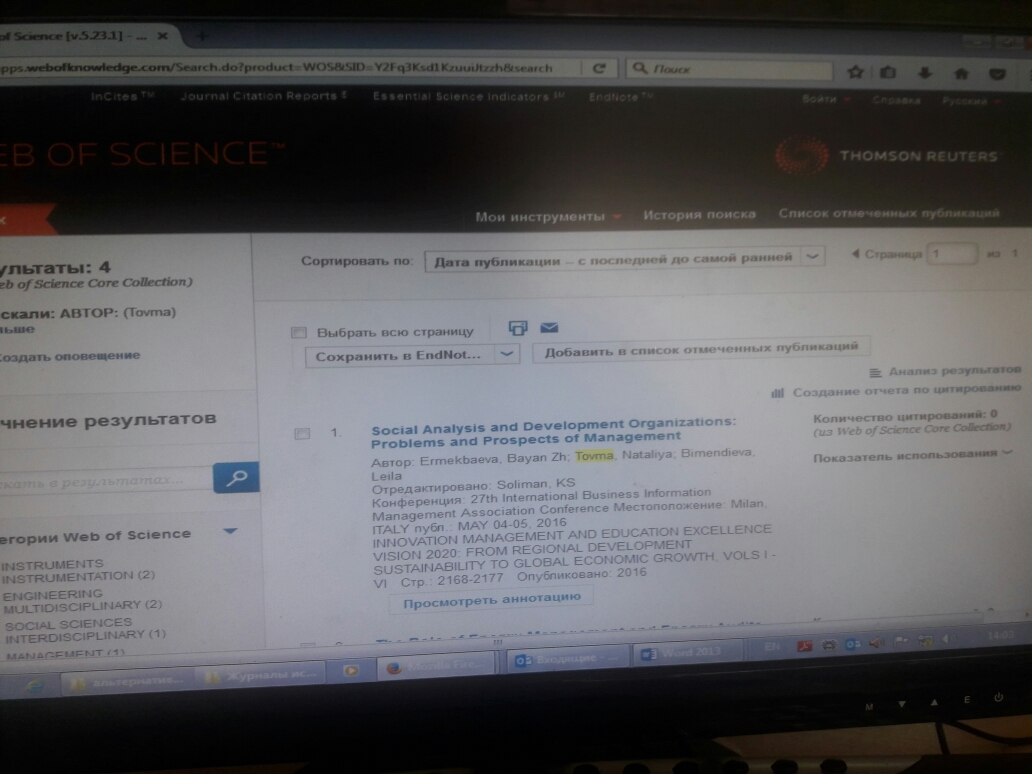The width and height of the screenshot is (1032, 774).
Task: Click the print icon above results
Action: point(517,328)
